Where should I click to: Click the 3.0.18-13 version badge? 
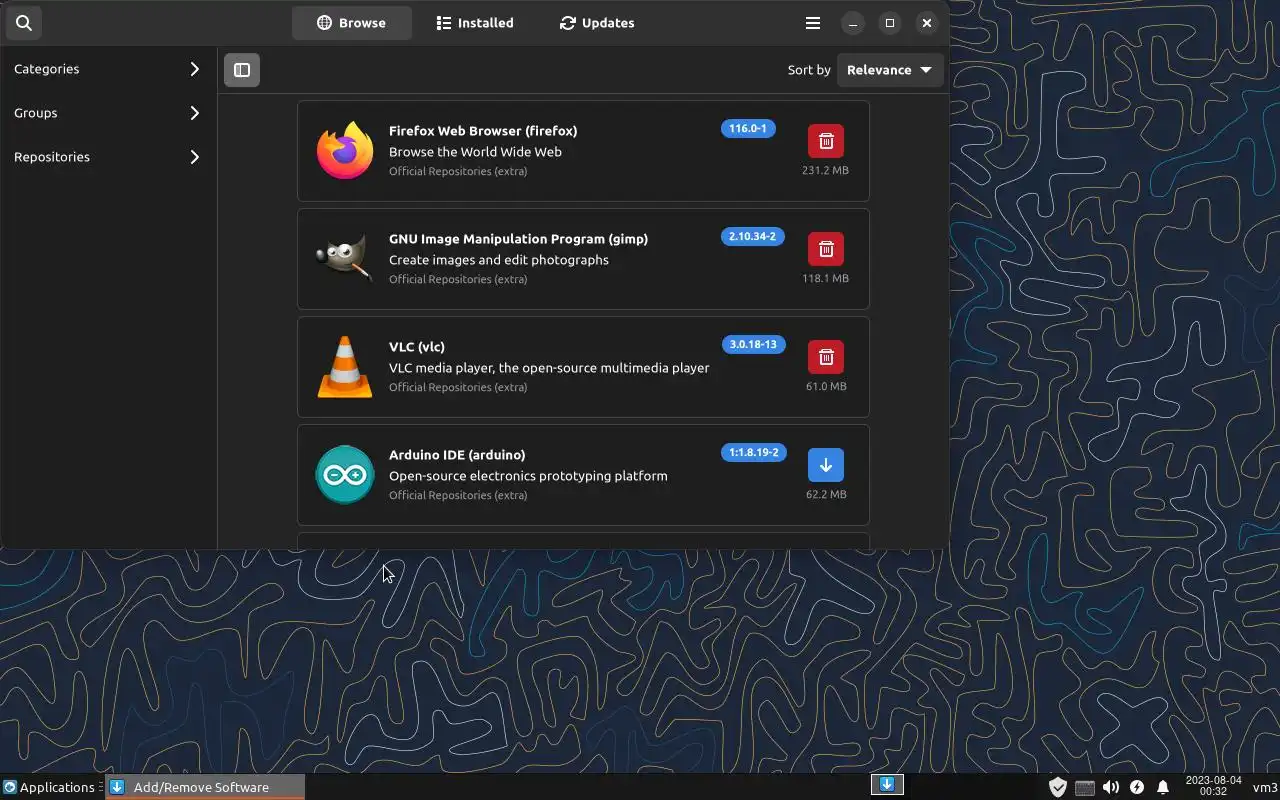753,344
